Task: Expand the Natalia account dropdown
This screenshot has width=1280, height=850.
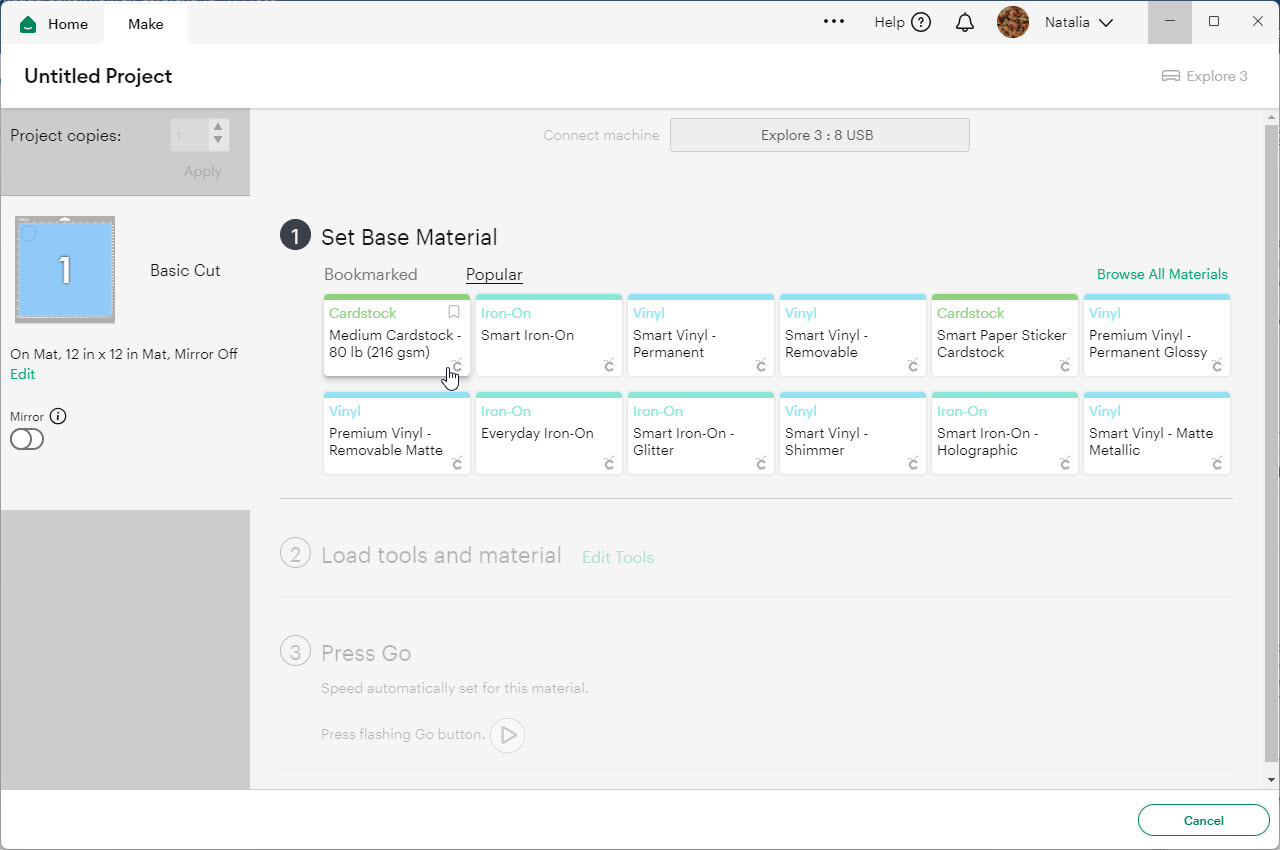Action: (1106, 23)
